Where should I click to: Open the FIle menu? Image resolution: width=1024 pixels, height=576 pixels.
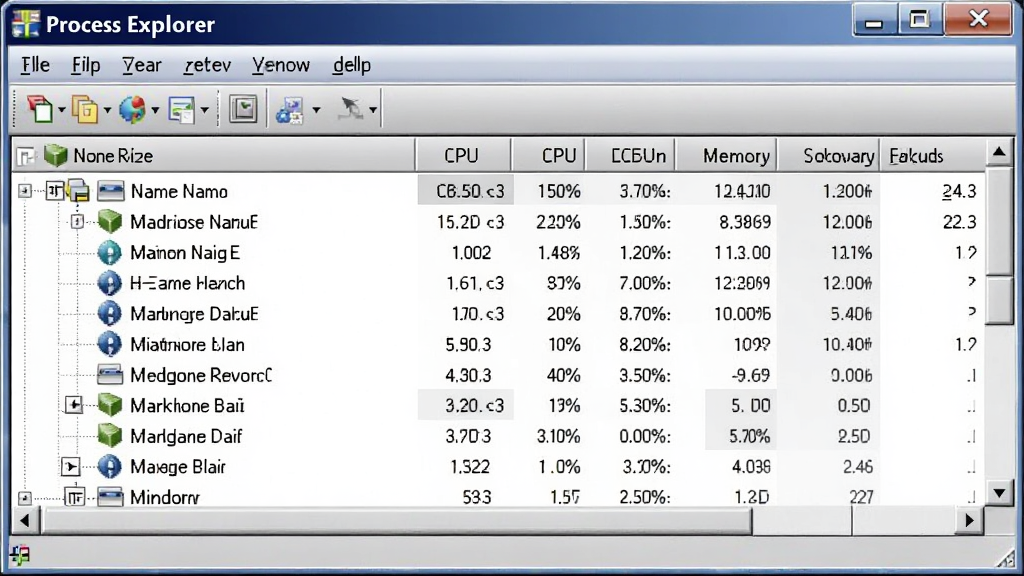point(35,65)
